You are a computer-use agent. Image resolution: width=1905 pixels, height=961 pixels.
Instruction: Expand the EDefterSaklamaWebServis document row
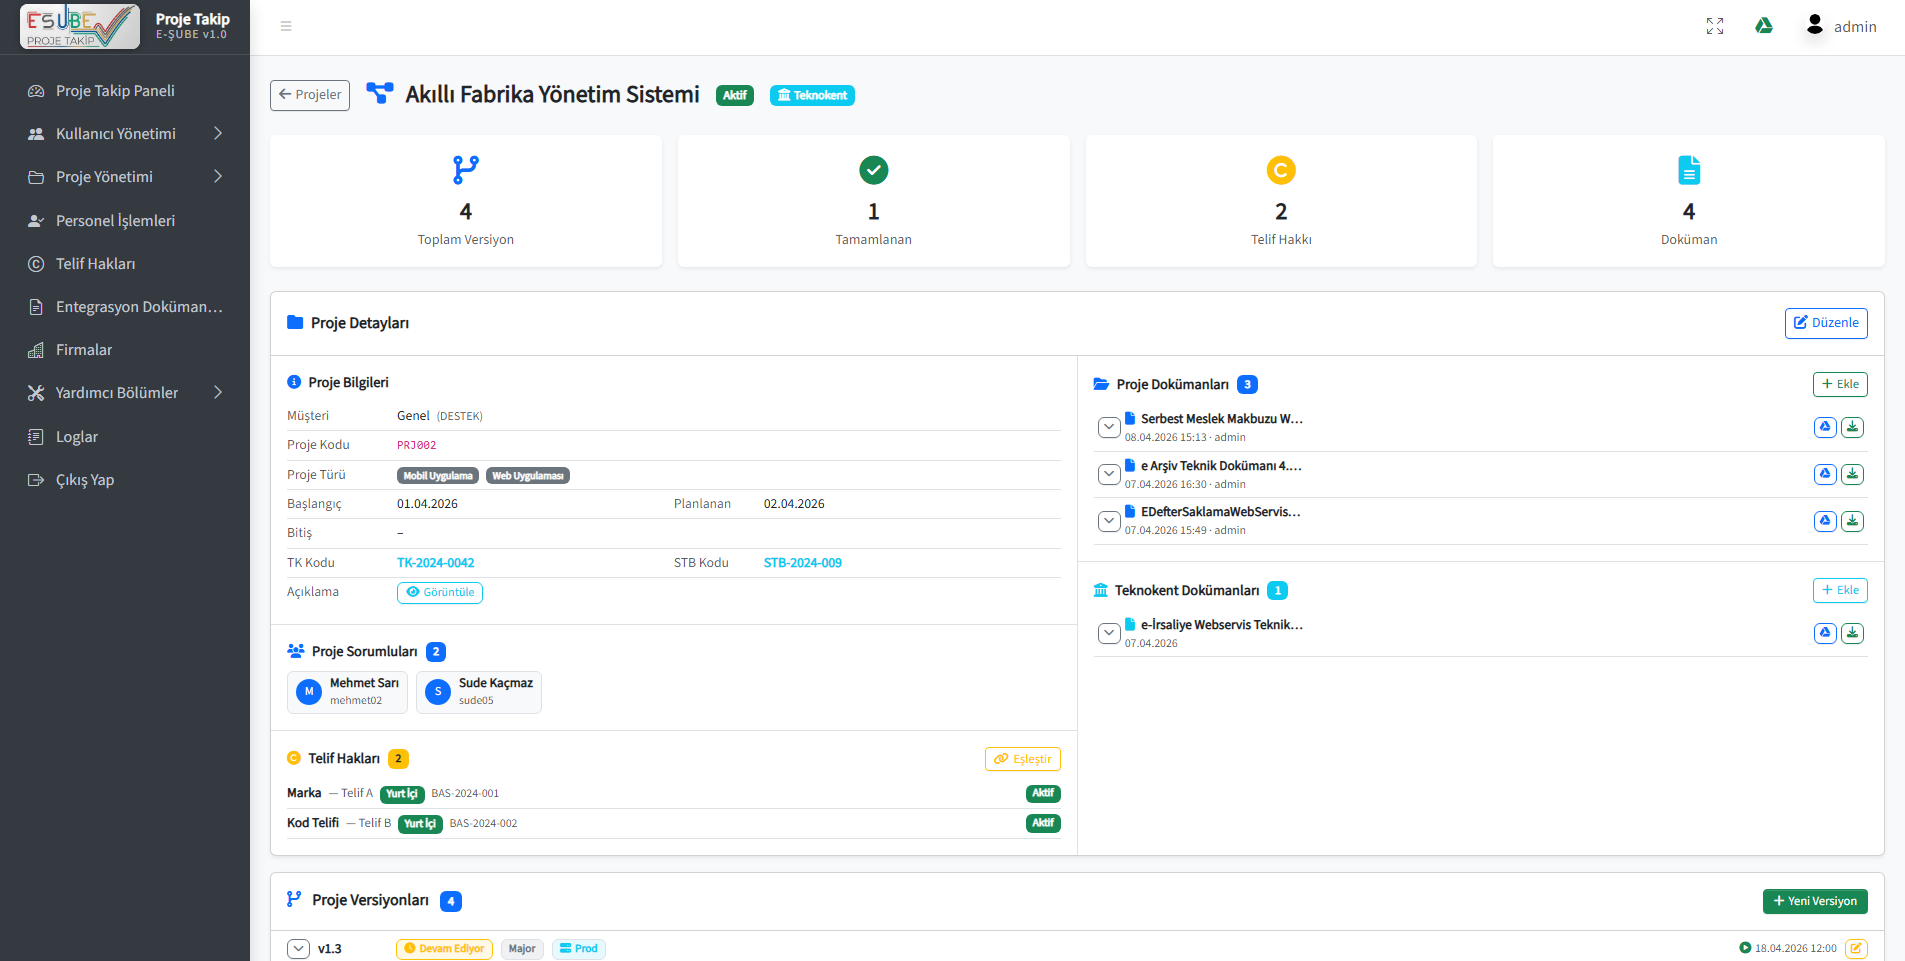(1109, 521)
